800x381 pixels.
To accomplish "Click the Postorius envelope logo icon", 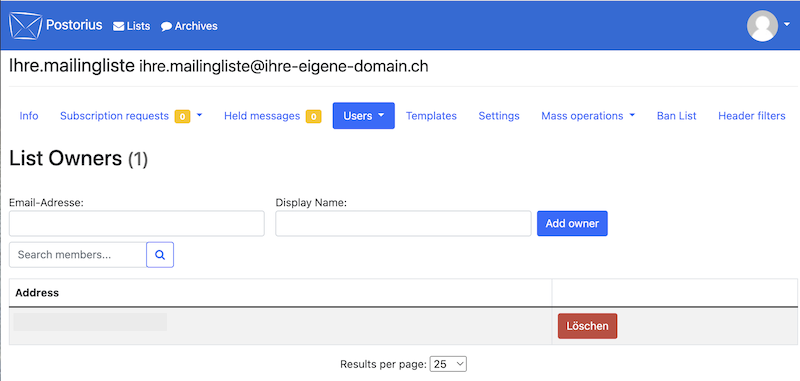I will pyautogui.click(x=25, y=26).
